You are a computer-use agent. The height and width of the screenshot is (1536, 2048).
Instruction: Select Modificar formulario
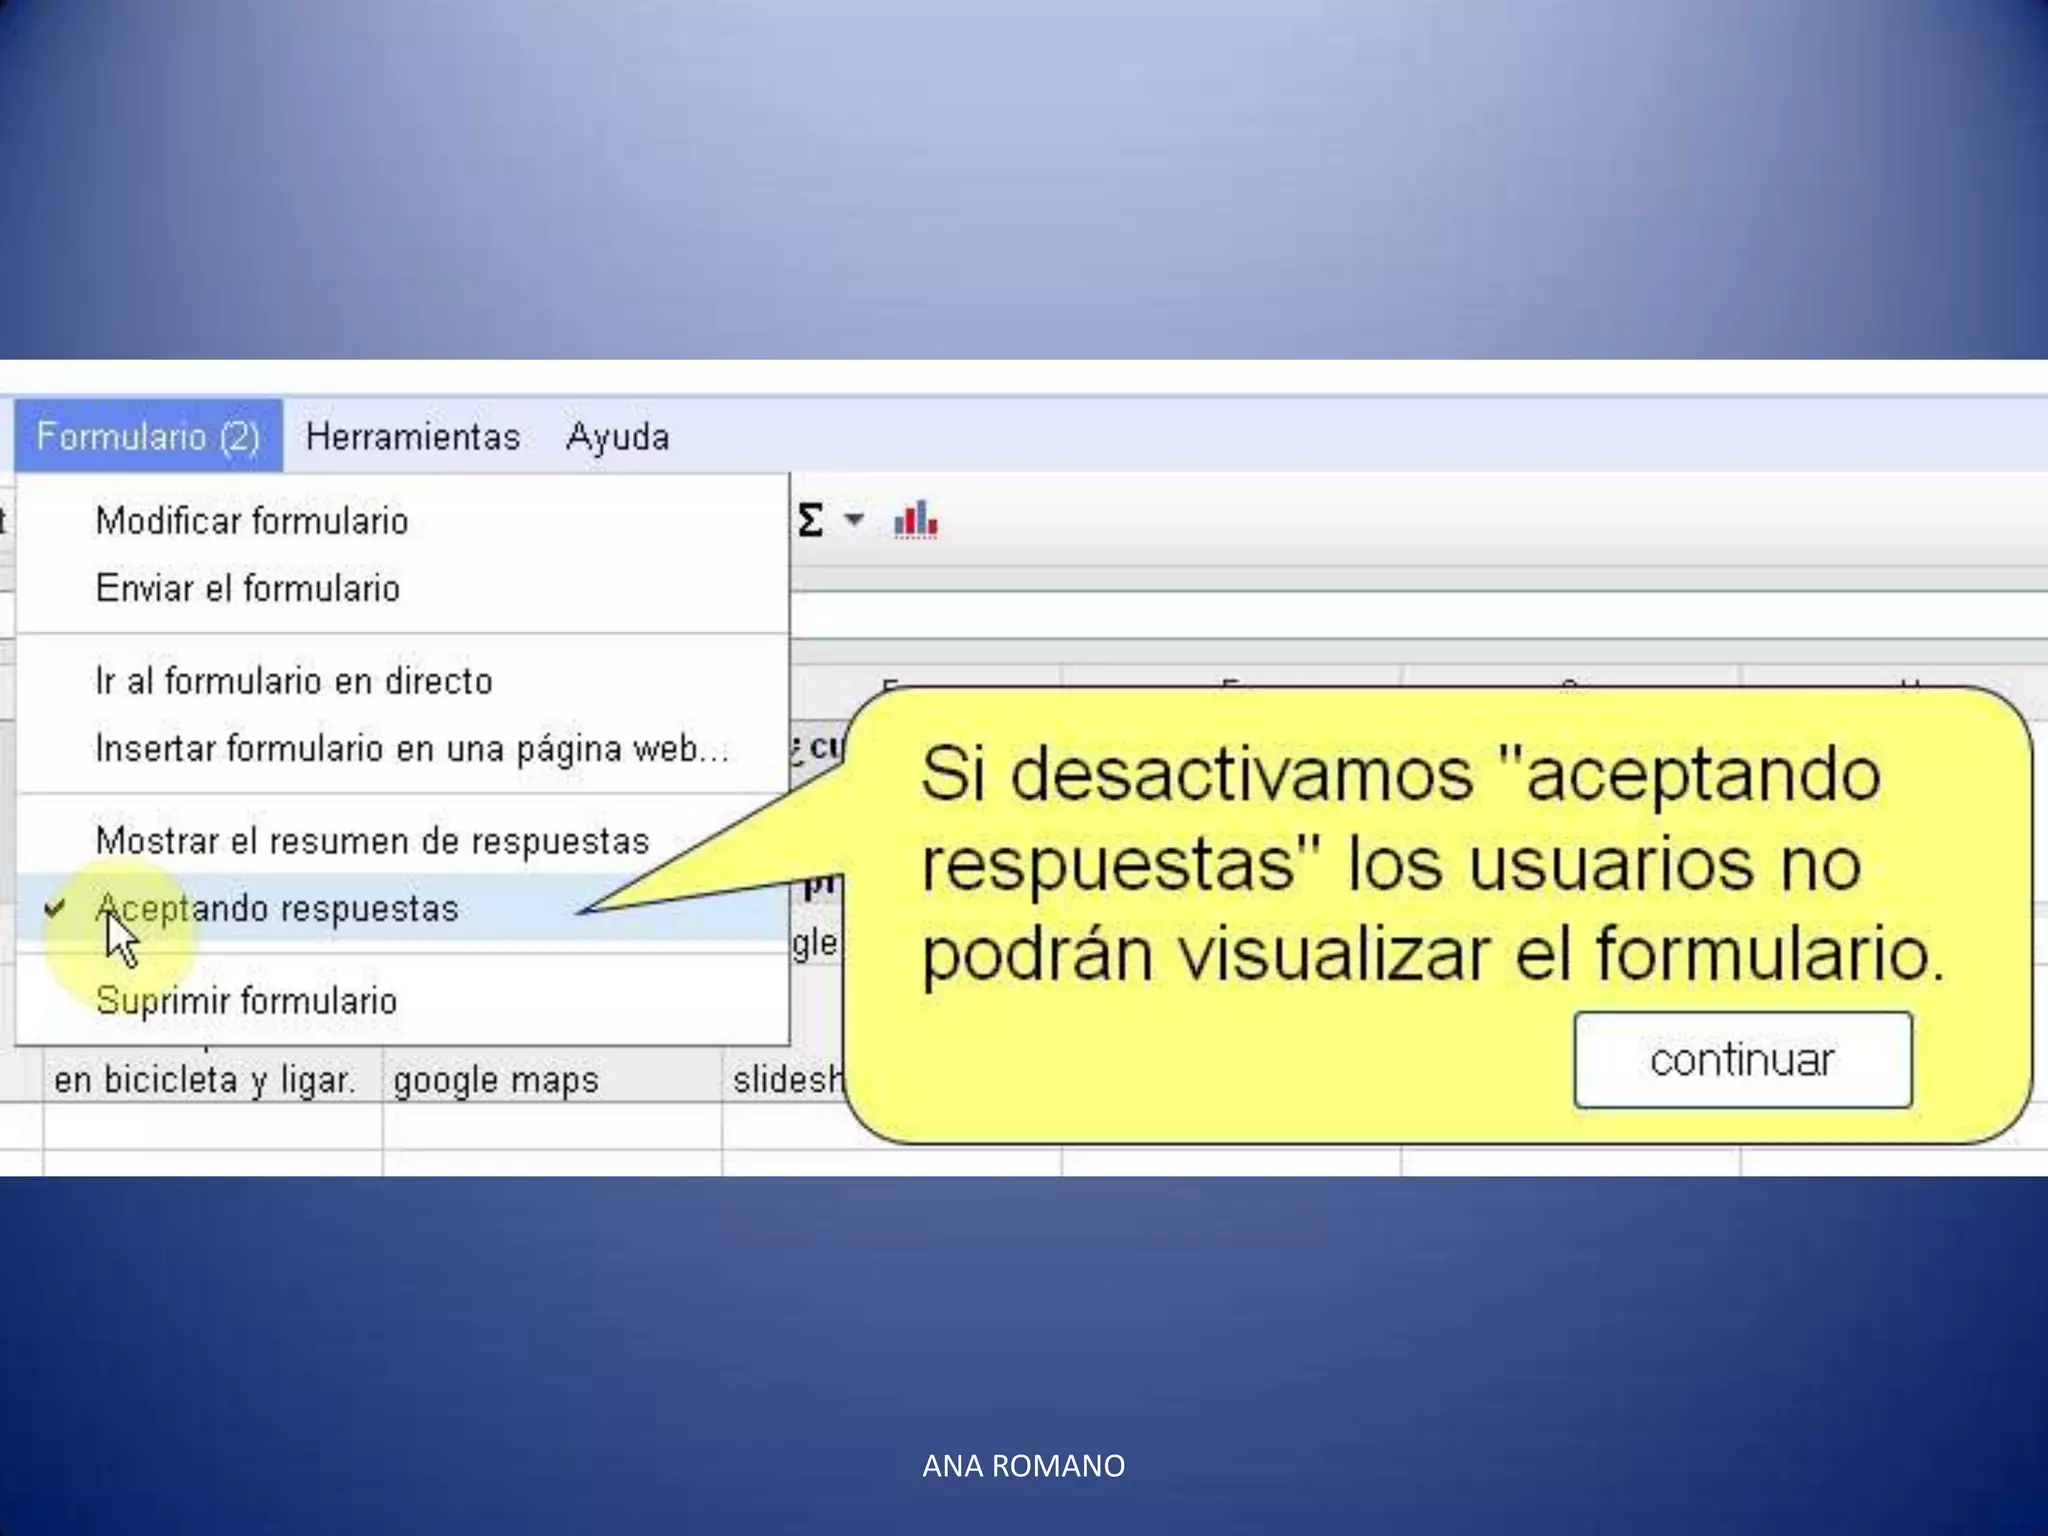252,521
